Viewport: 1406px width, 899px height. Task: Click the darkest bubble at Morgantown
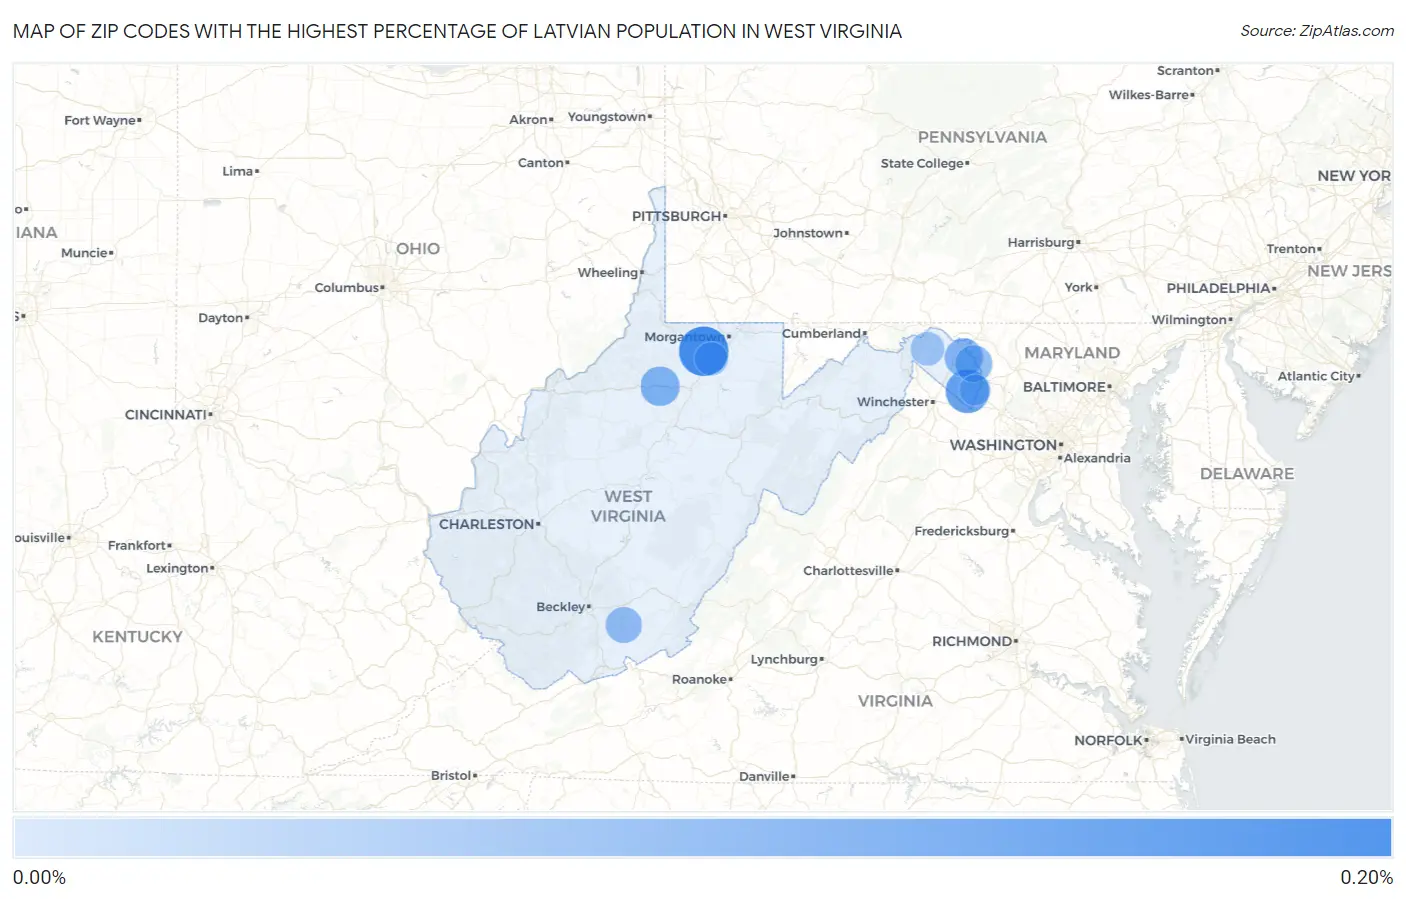point(703,351)
